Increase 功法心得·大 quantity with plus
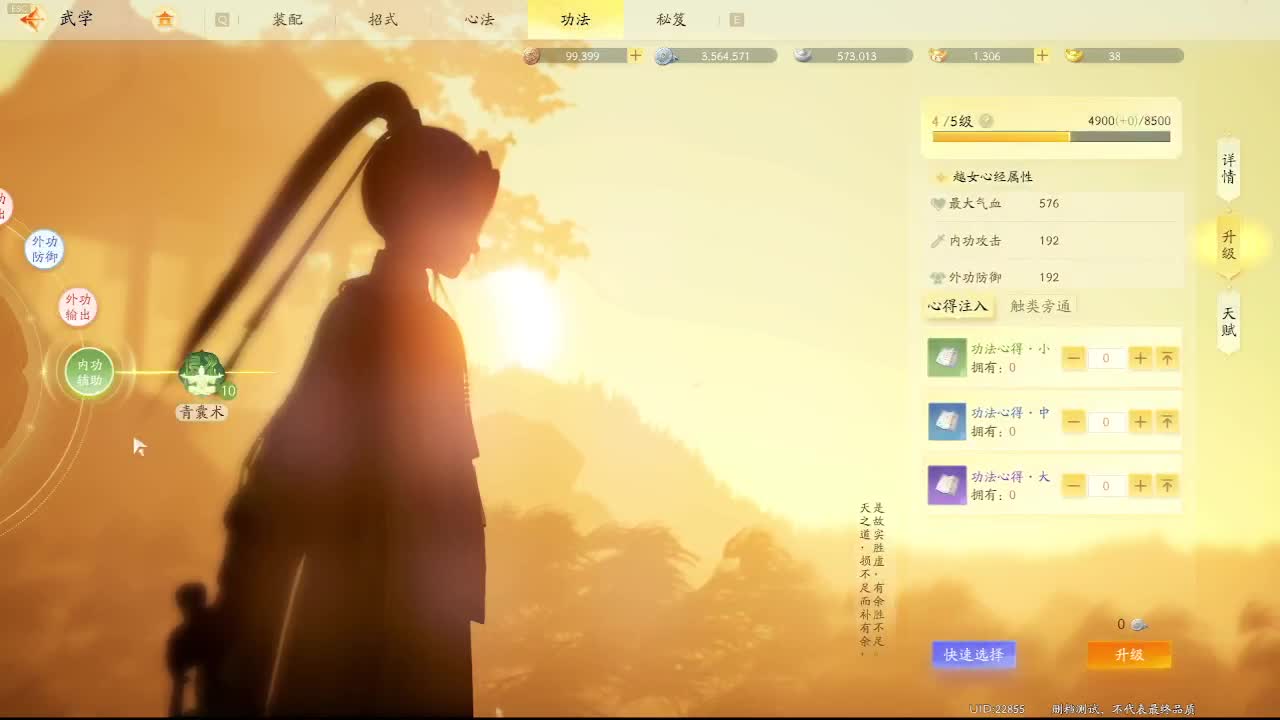The width and height of the screenshot is (1280, 720). pyautogui.click(x=1140, y=485)
